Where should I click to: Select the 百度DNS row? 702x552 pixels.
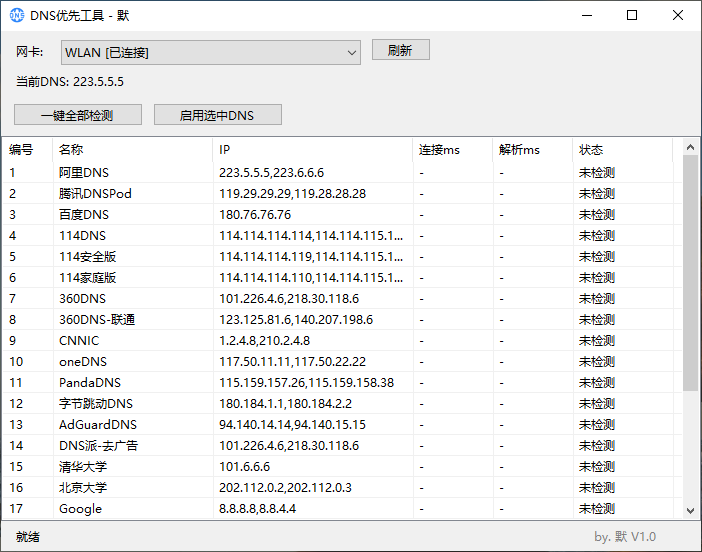click(x=342, y=214)
